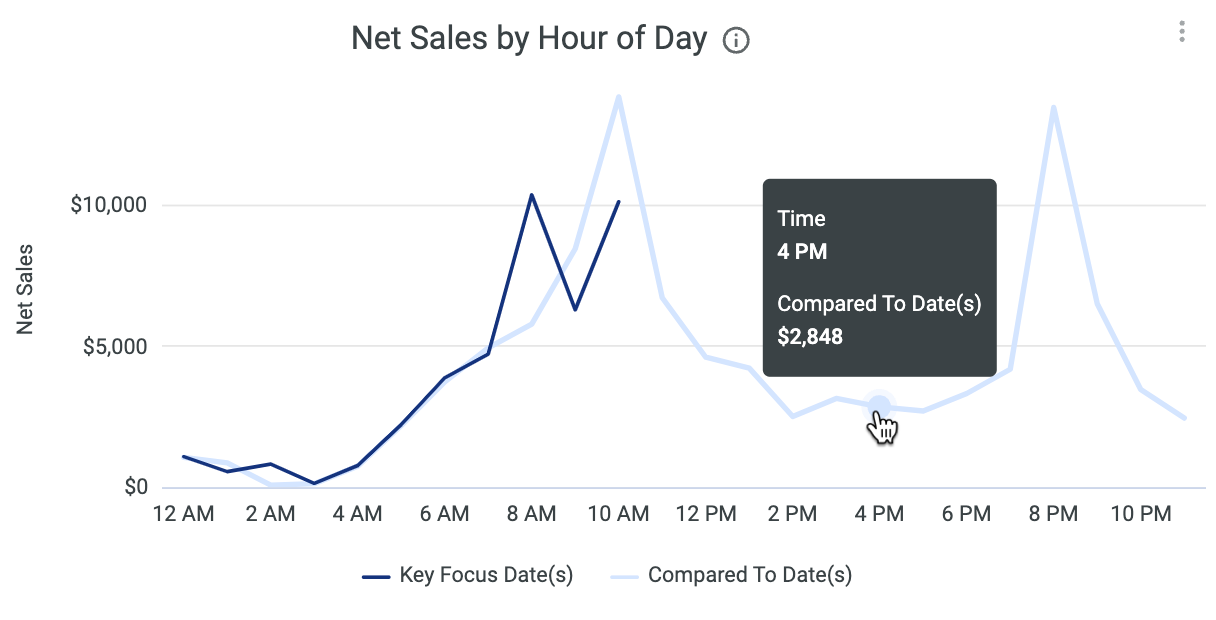Click the light blue Compared To legend swatch
The image size is (1216, 620).
[624, 576]
